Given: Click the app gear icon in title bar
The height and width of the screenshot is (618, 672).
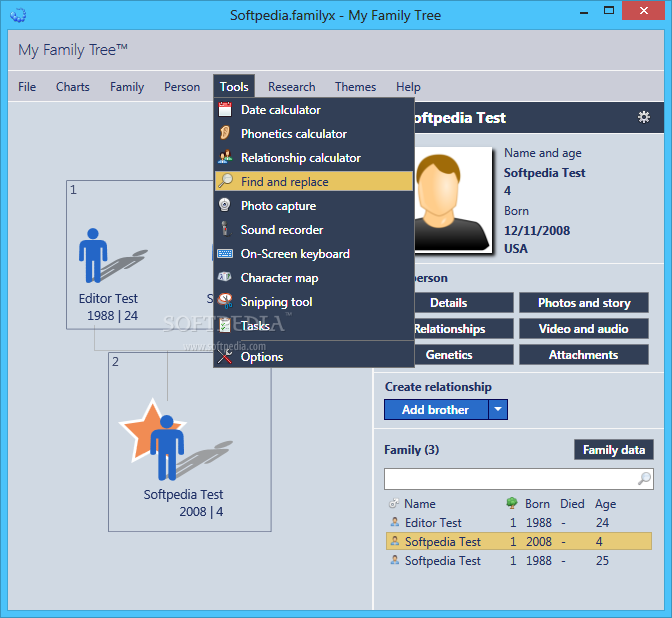Looking at the screenshot, I should point(18,15).
